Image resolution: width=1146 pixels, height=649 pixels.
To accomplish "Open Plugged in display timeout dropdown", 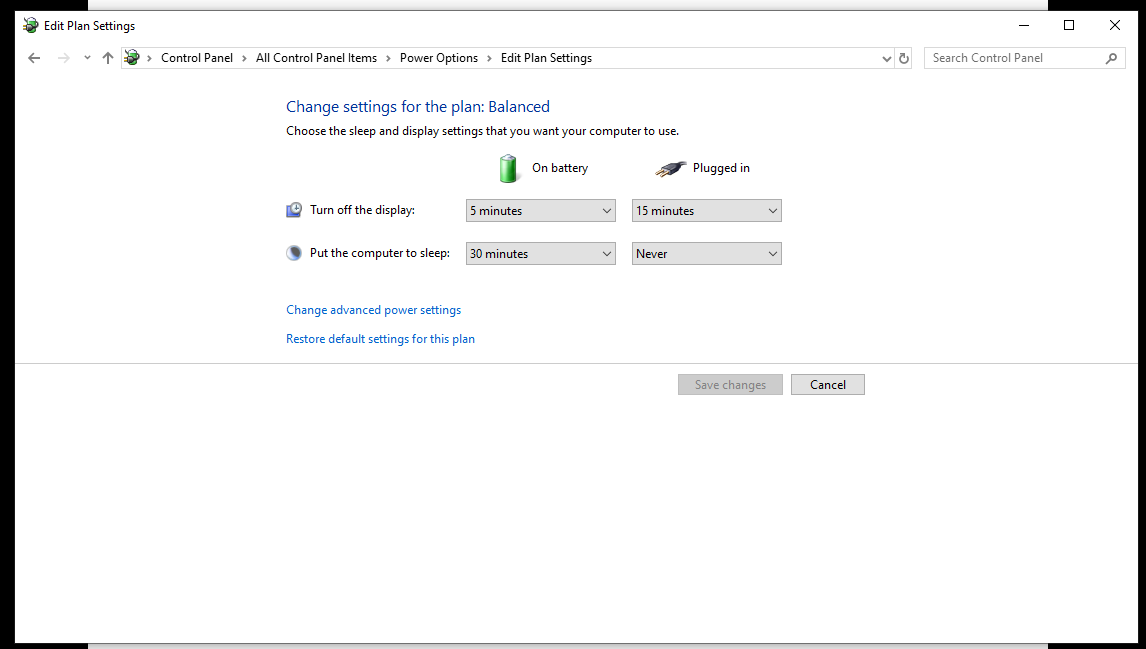I will pyautogui.click(x=706, y=211).
